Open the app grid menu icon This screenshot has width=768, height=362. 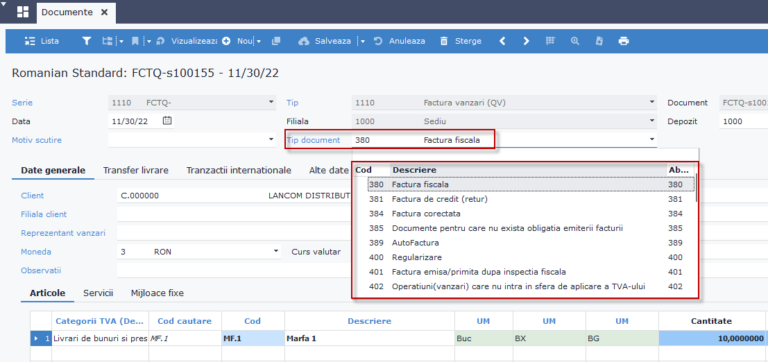click(x=23, y=12)
